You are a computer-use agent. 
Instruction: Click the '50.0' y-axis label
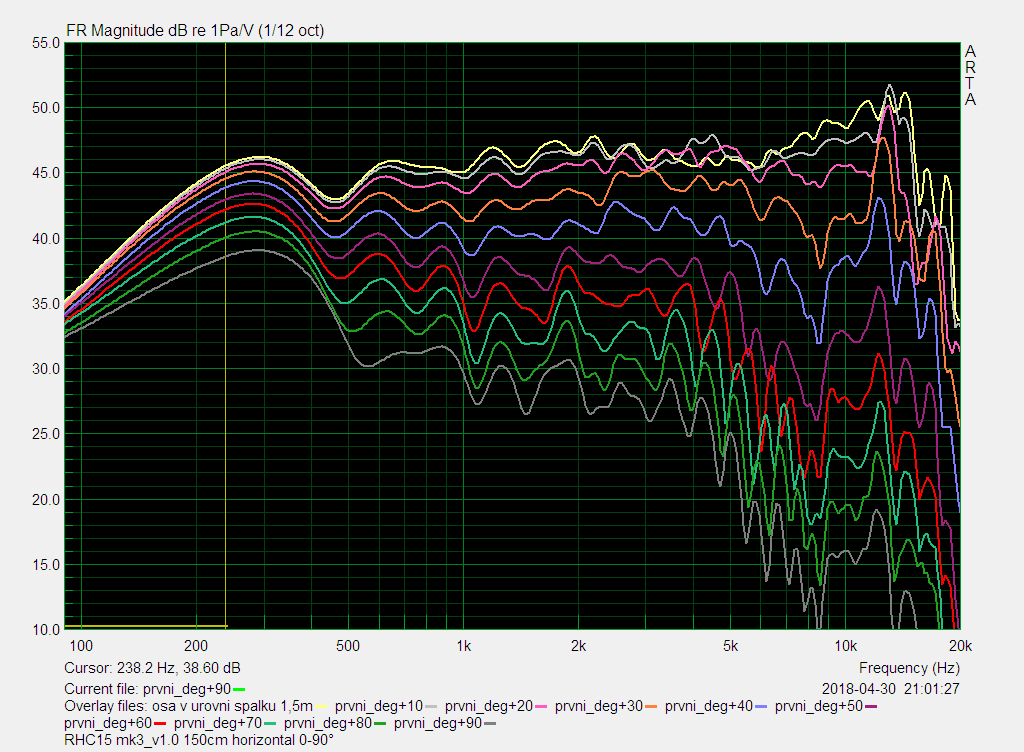(46, 108)
